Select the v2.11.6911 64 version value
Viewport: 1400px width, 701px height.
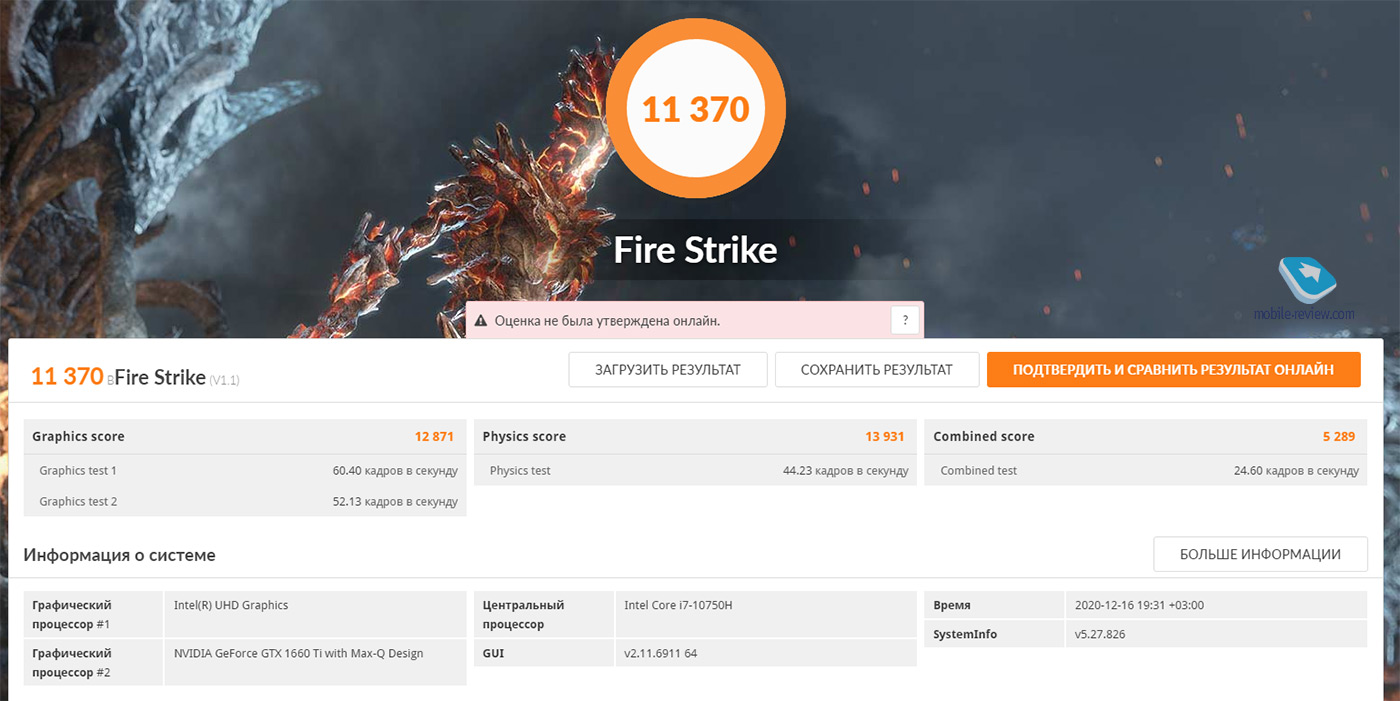point(663,653)
